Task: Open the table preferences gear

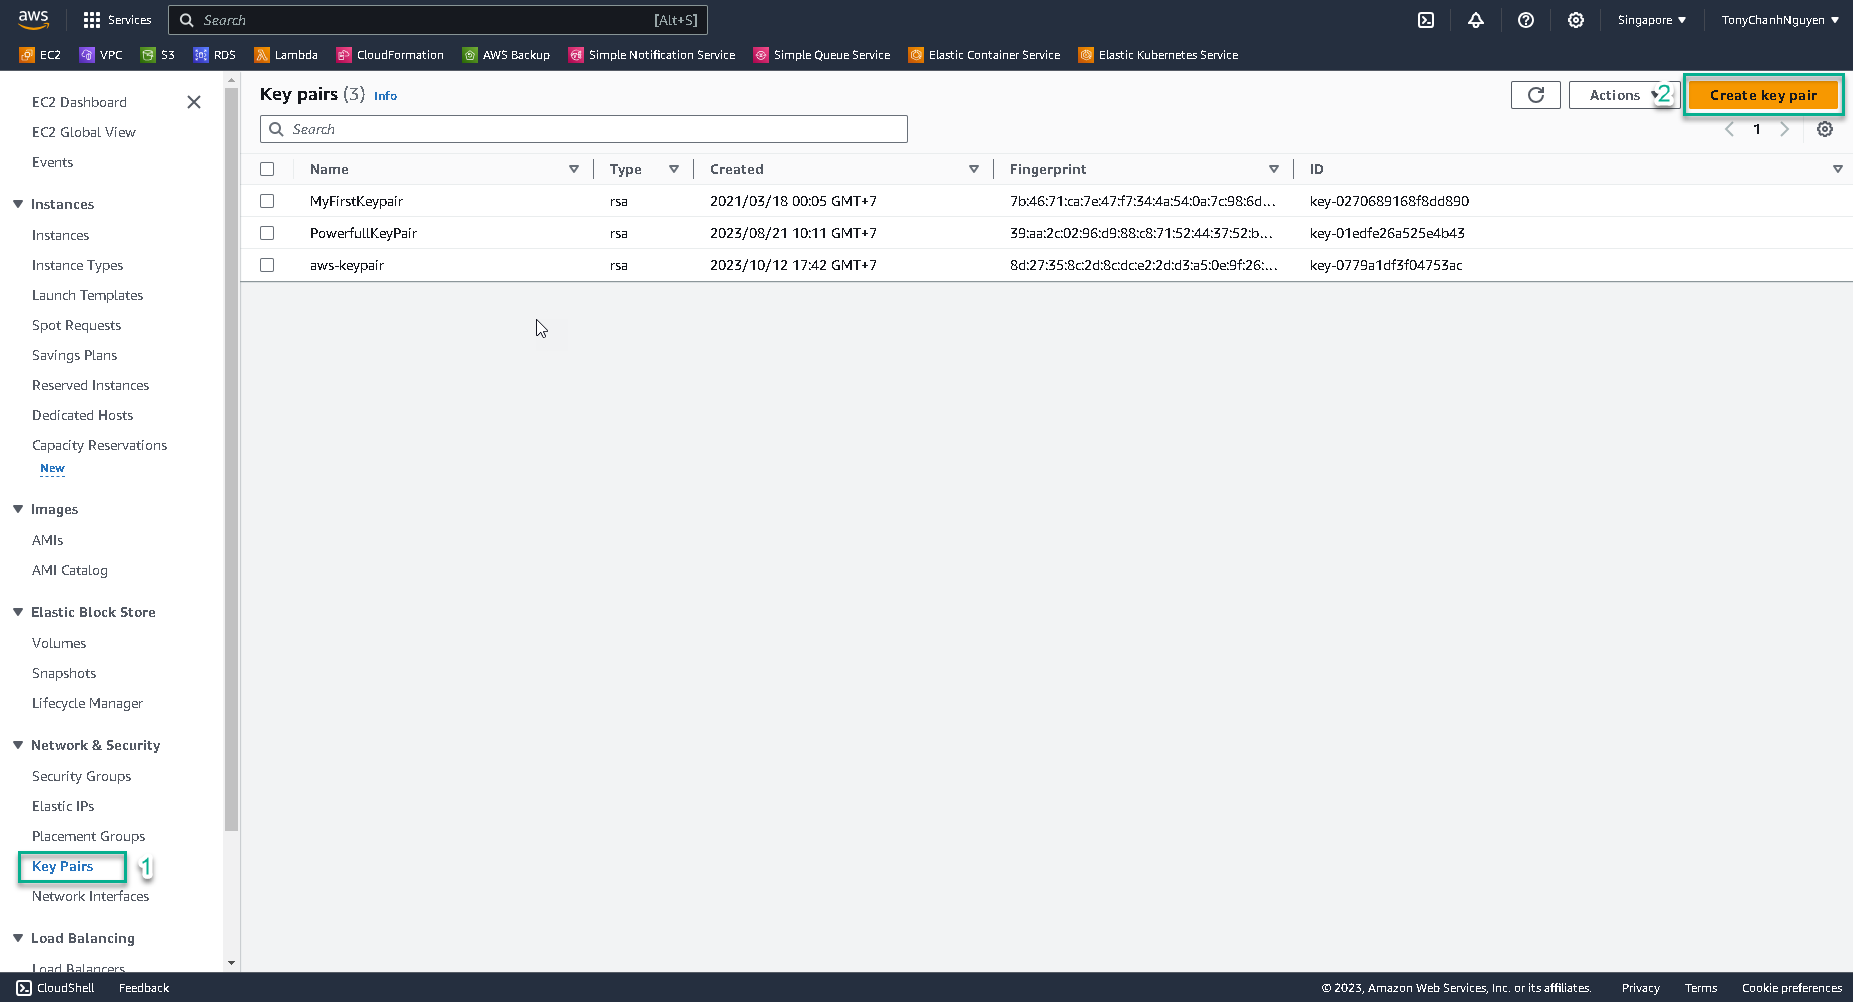Action: [x=1824, y=129]
